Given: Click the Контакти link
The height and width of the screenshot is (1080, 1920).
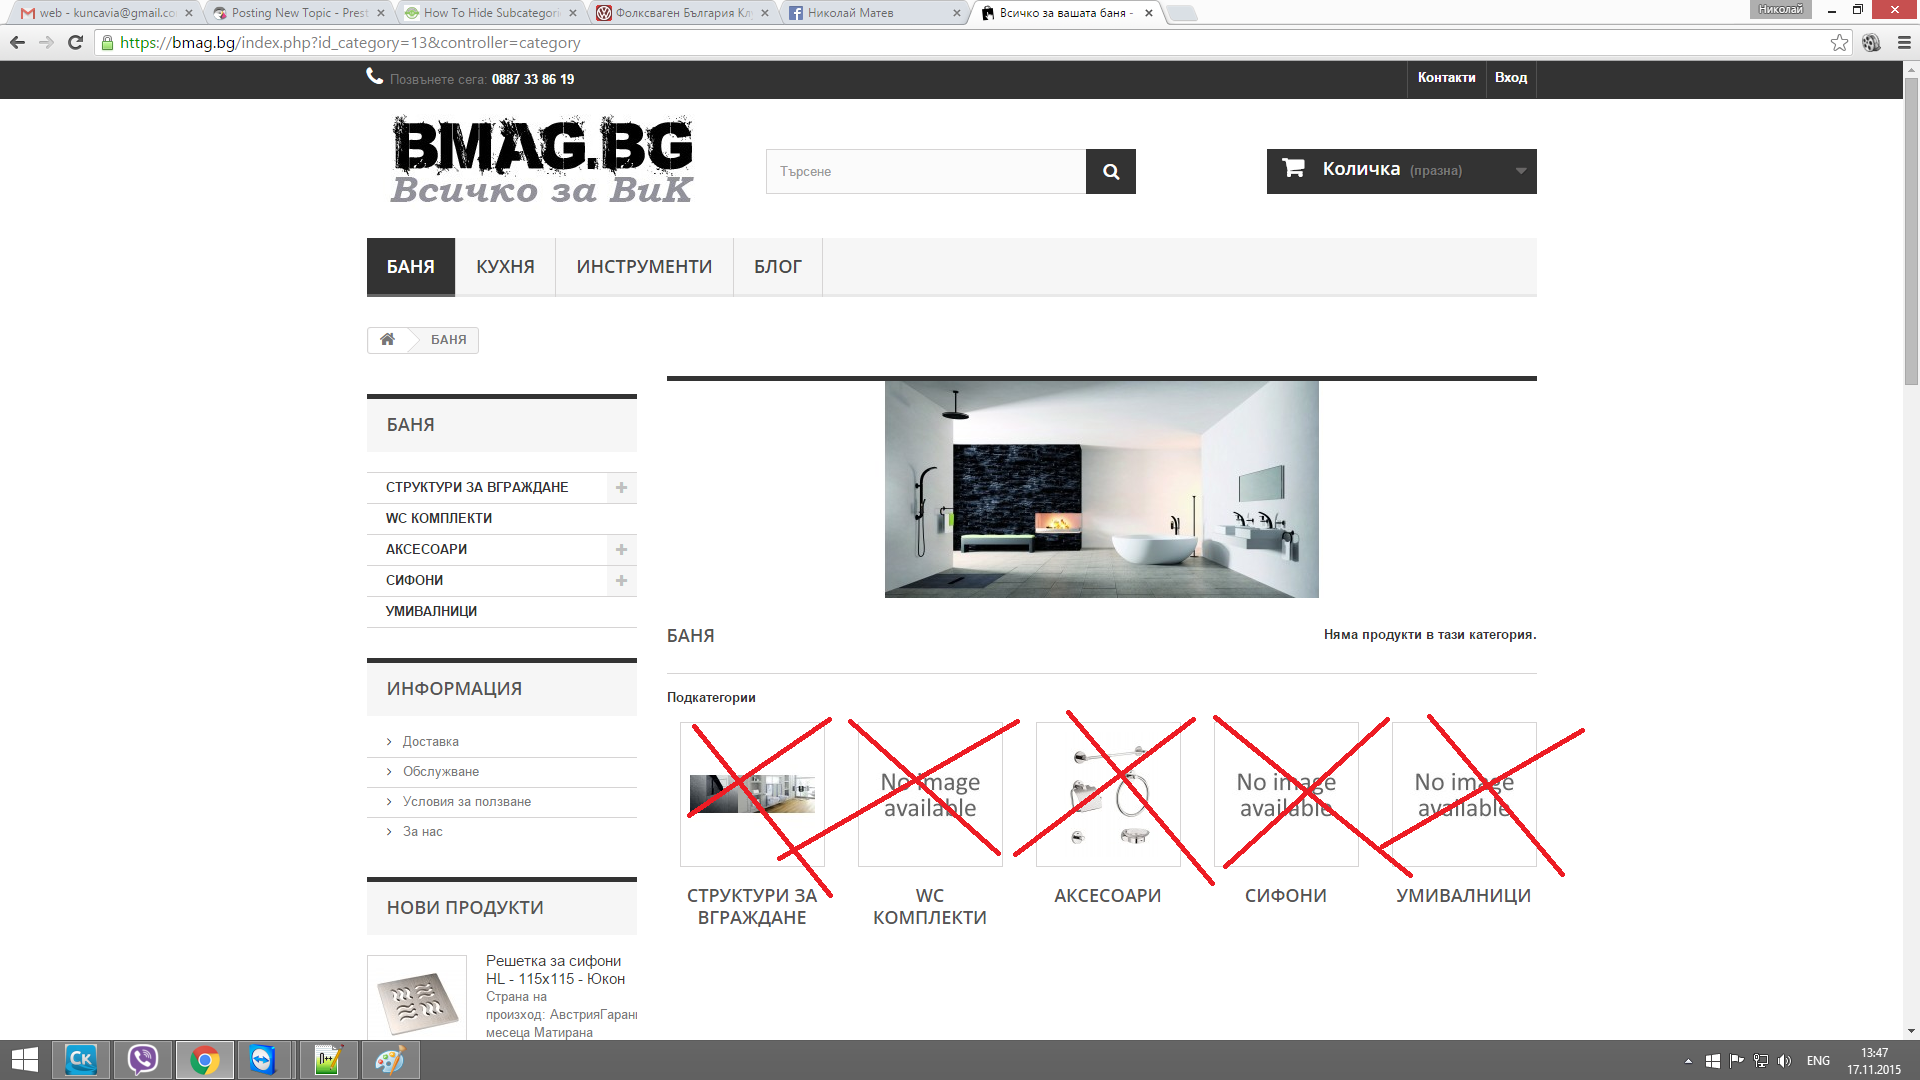Looking at the screenshot, I should tap(1446, 78).
